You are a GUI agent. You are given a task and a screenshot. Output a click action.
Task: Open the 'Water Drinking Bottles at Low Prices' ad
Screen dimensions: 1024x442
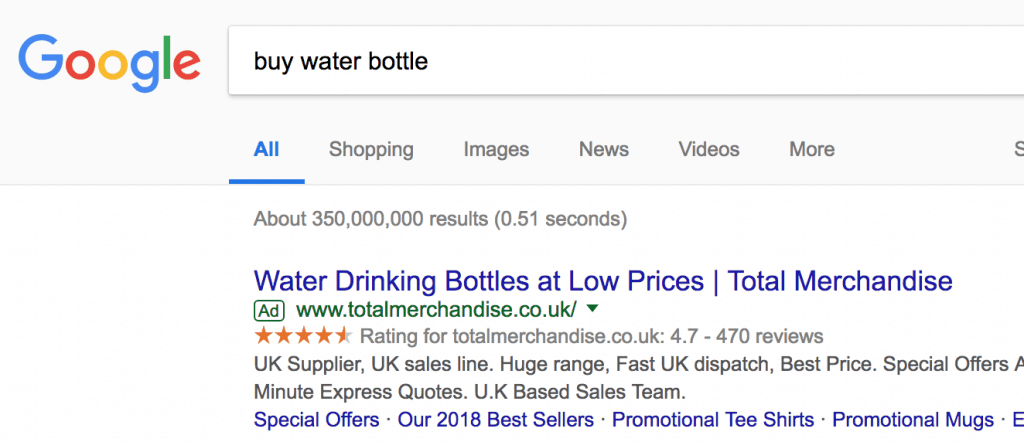(x=603, y=280)
